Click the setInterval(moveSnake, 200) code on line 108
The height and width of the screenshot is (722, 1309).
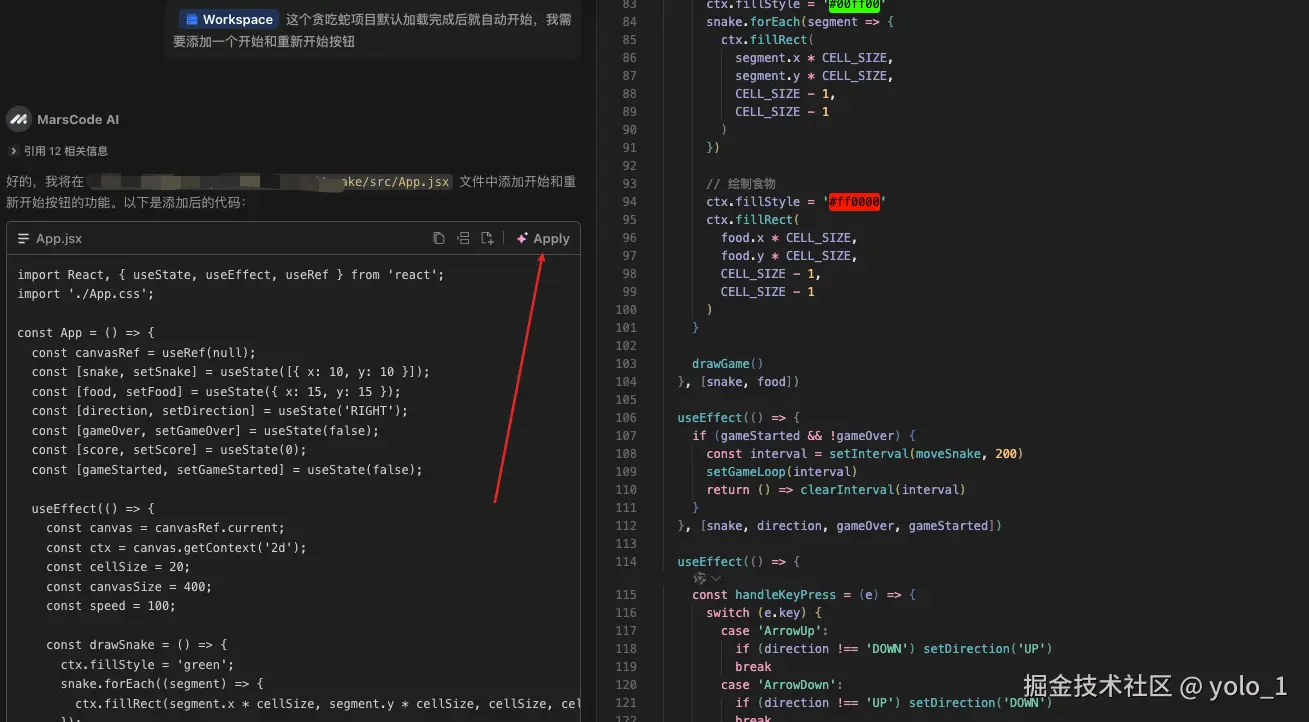[926, 454]
